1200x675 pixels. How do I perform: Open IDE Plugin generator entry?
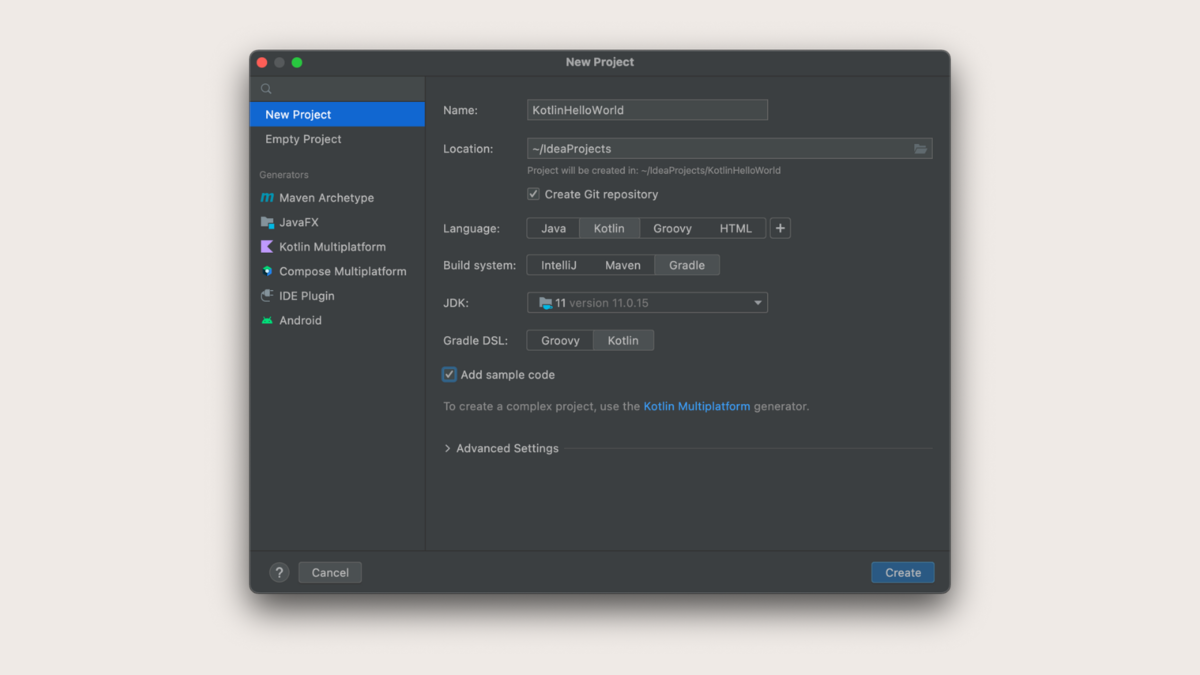337,296
